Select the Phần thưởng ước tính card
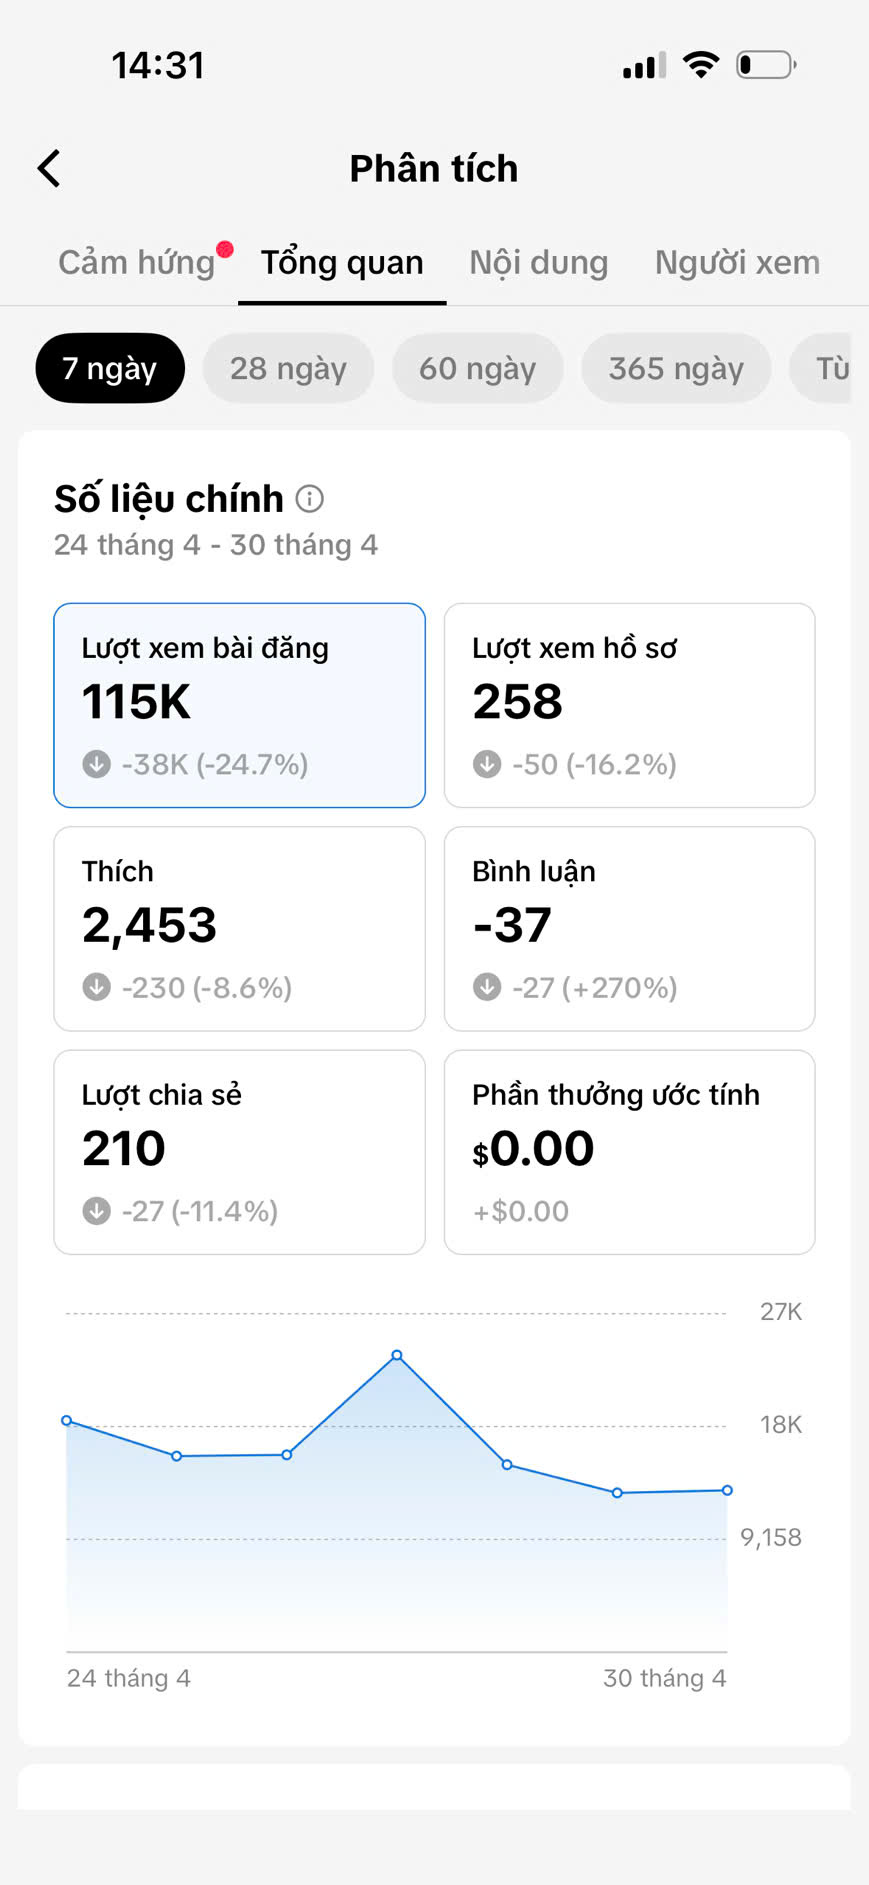The image size is (869, 1885). (x=630, y=1152)
